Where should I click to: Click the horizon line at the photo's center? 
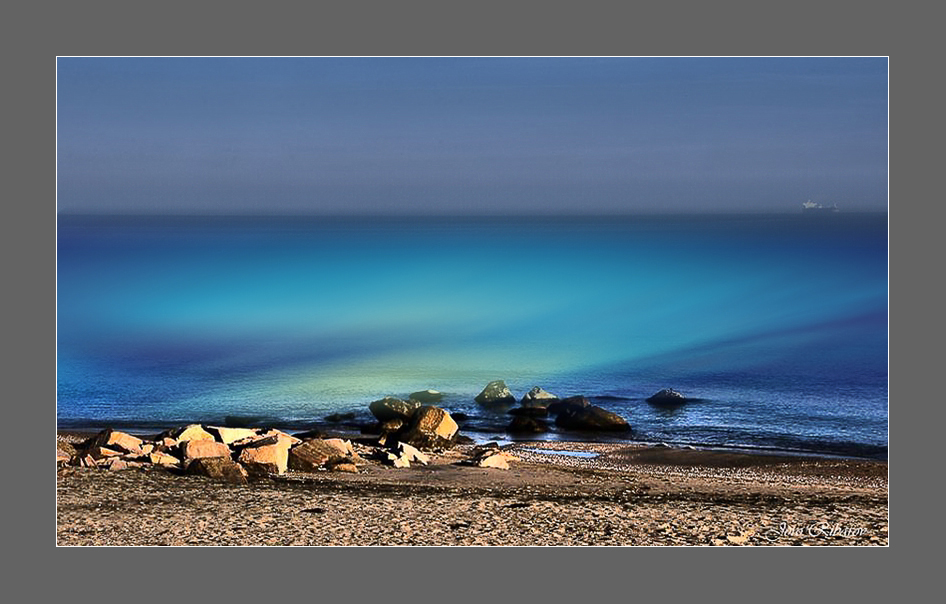point(472,212)
